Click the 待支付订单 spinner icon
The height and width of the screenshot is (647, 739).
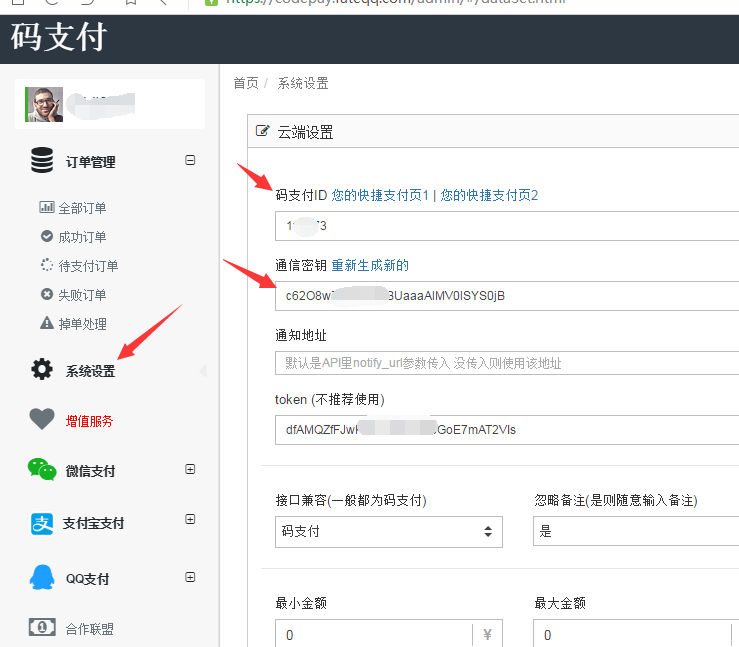coord(47,265)
